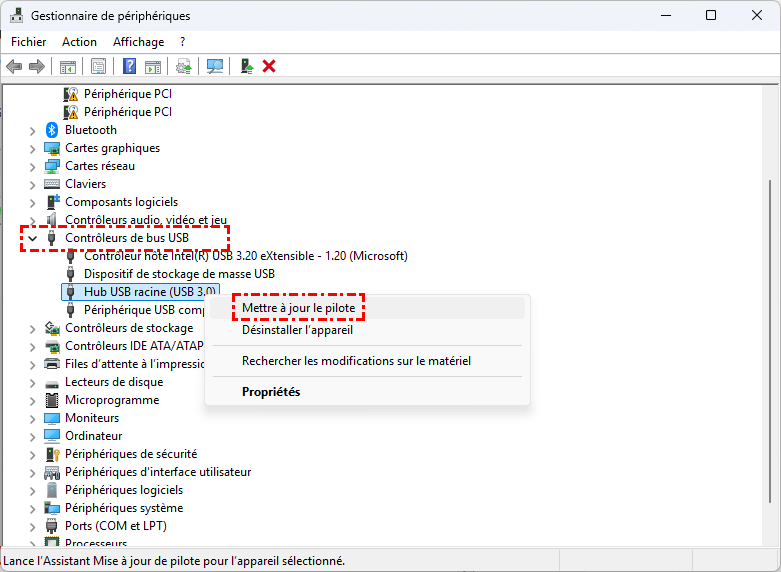Click the show/hide console tree icon

click(68, 66)
